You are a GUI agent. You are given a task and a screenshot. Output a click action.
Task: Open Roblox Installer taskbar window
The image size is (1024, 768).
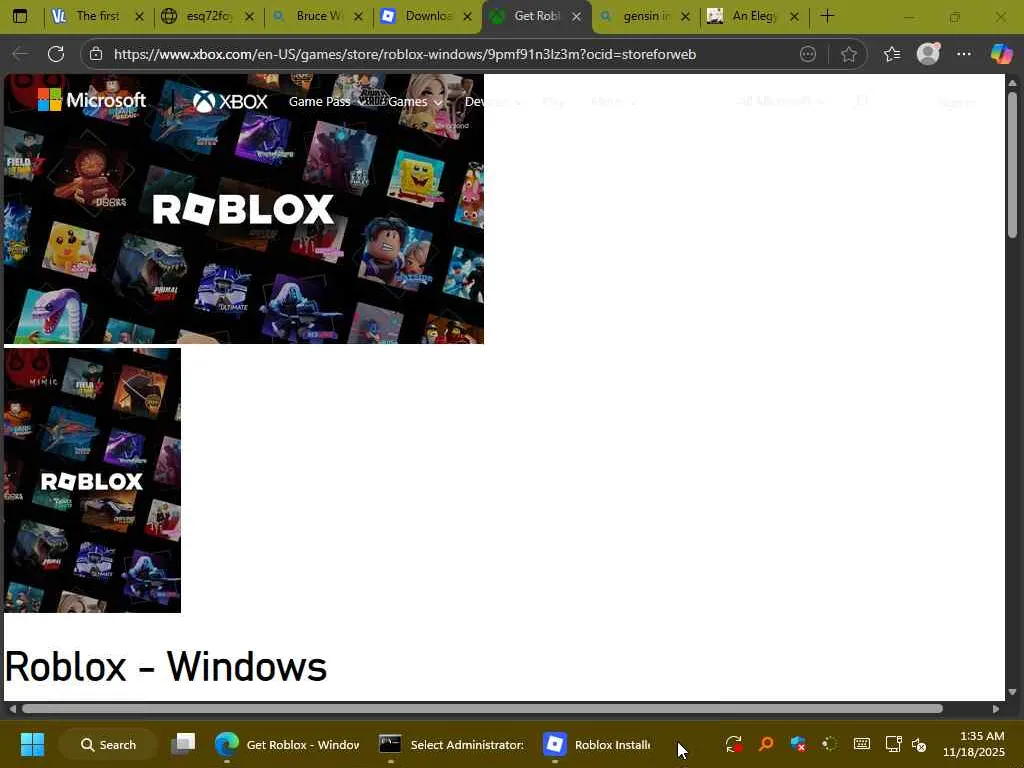[597, 744]
